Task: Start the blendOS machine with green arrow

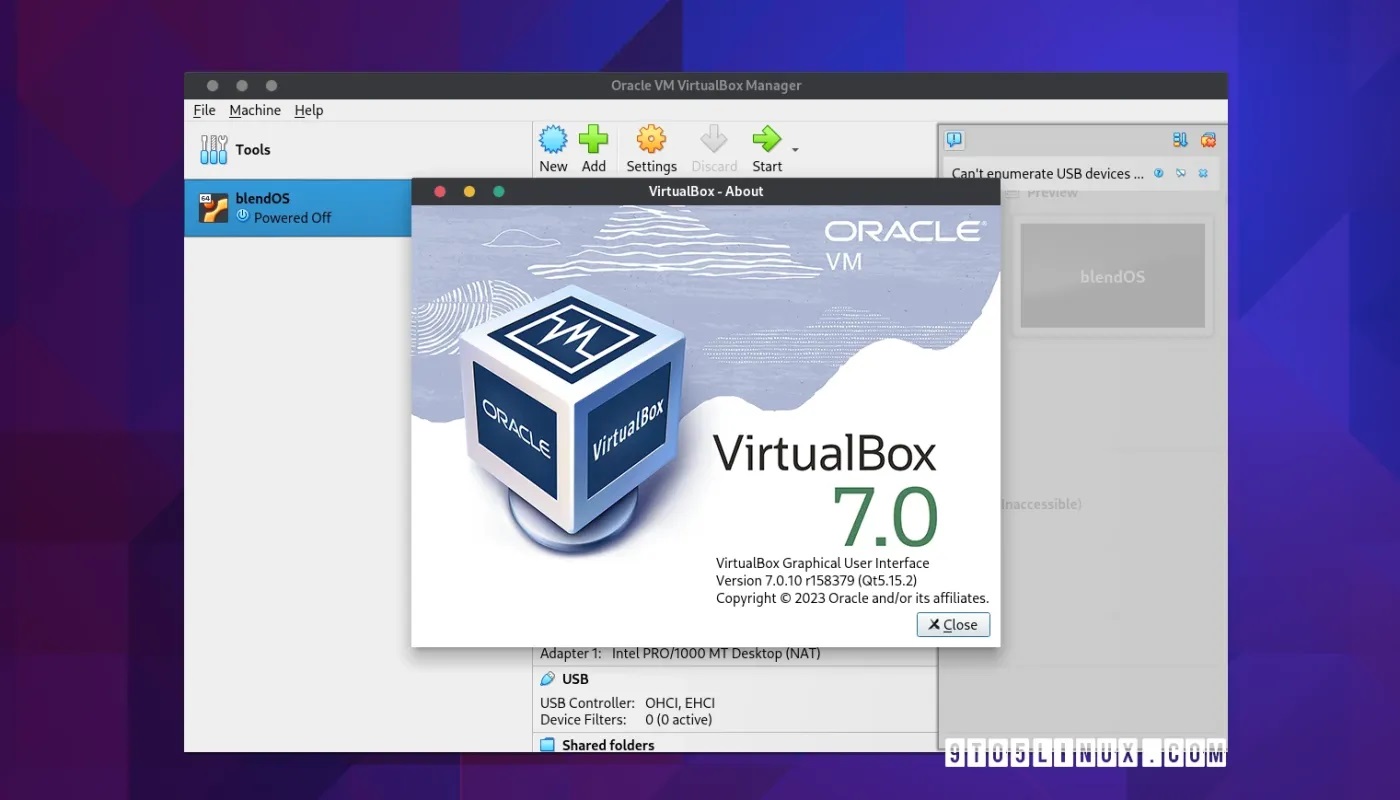Action: point(767,139)
